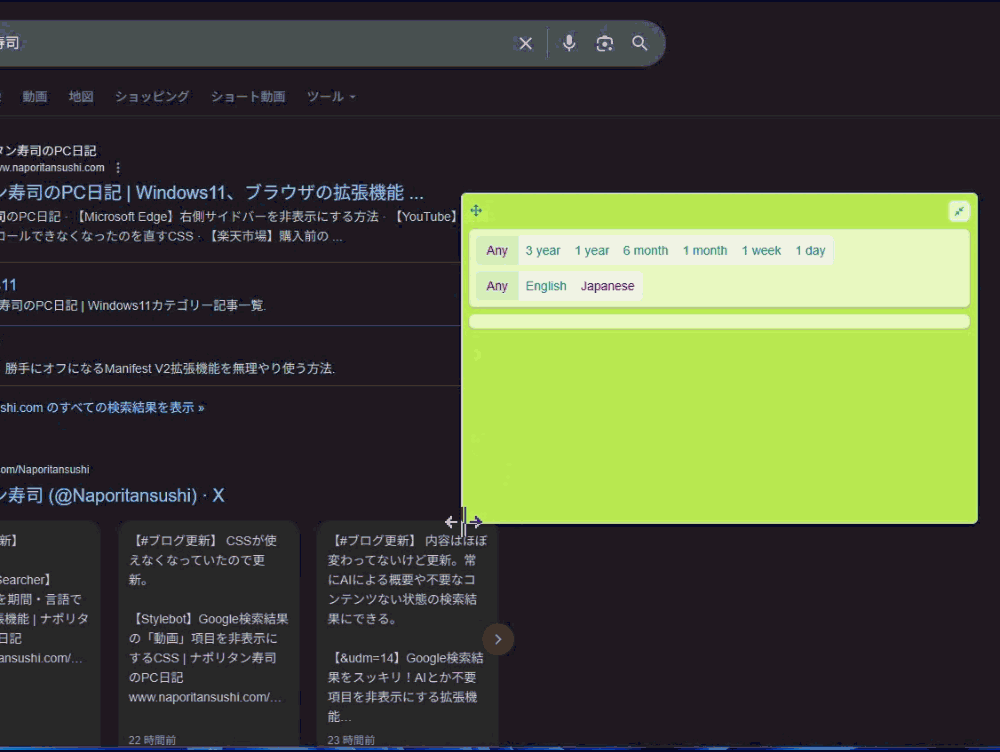Select the 3 year time filter

pyautogui.click(x=543, y=251)
